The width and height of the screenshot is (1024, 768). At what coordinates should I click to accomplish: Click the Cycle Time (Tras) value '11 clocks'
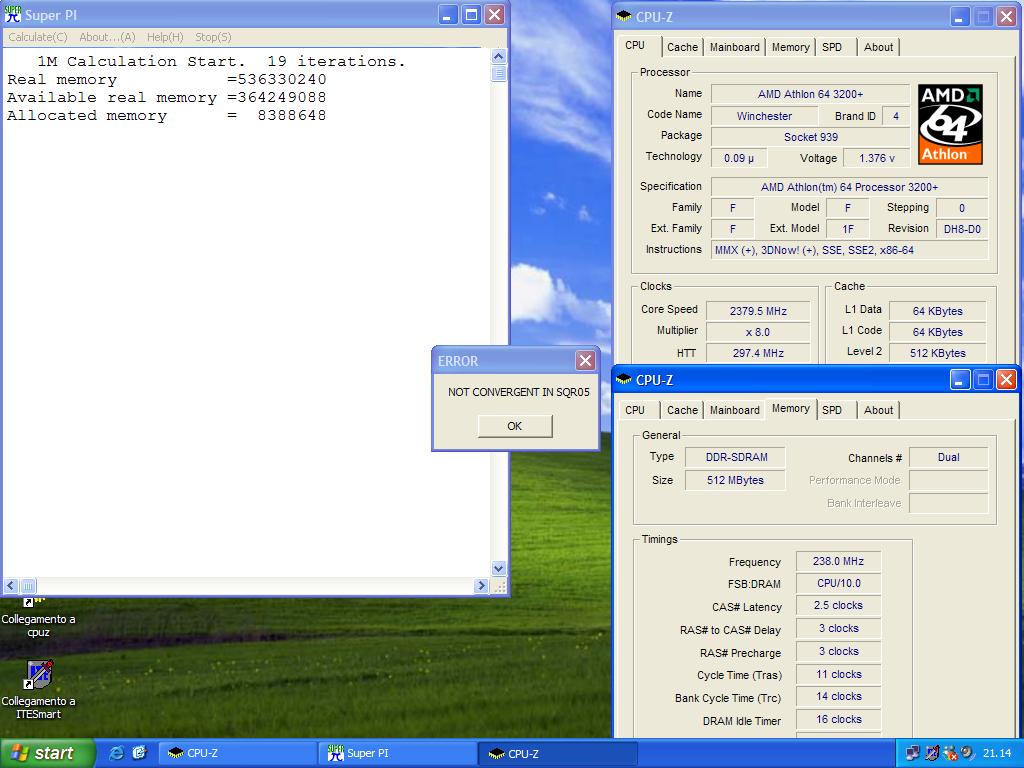click(839, 674)
